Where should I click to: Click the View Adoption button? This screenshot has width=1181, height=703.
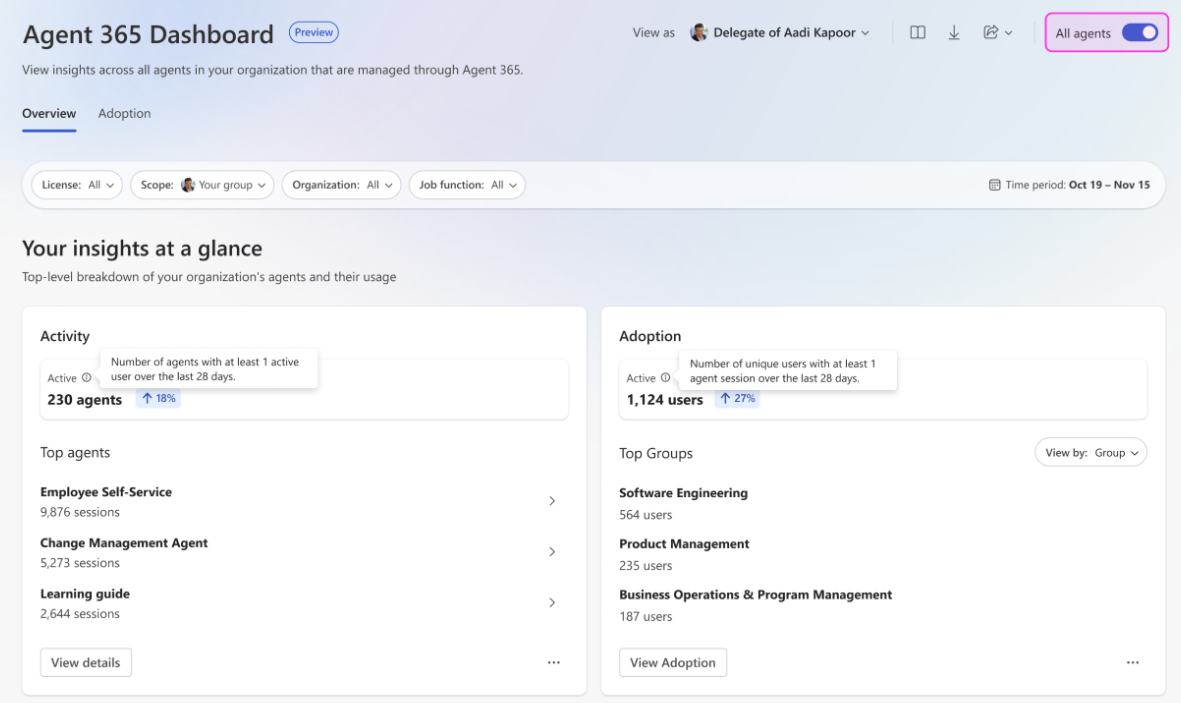pos(673,662)
